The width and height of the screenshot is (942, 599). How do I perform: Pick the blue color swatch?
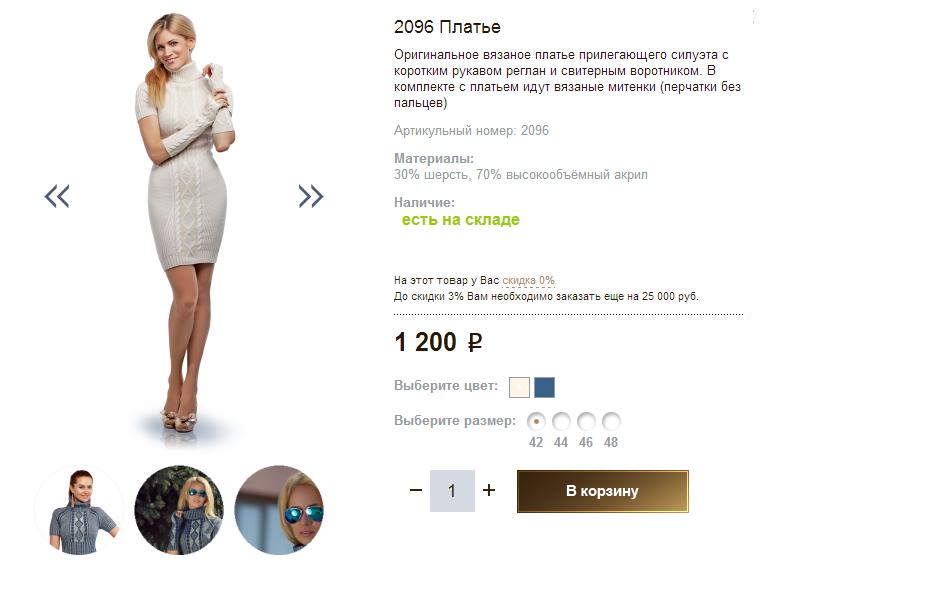click(544, 387)
